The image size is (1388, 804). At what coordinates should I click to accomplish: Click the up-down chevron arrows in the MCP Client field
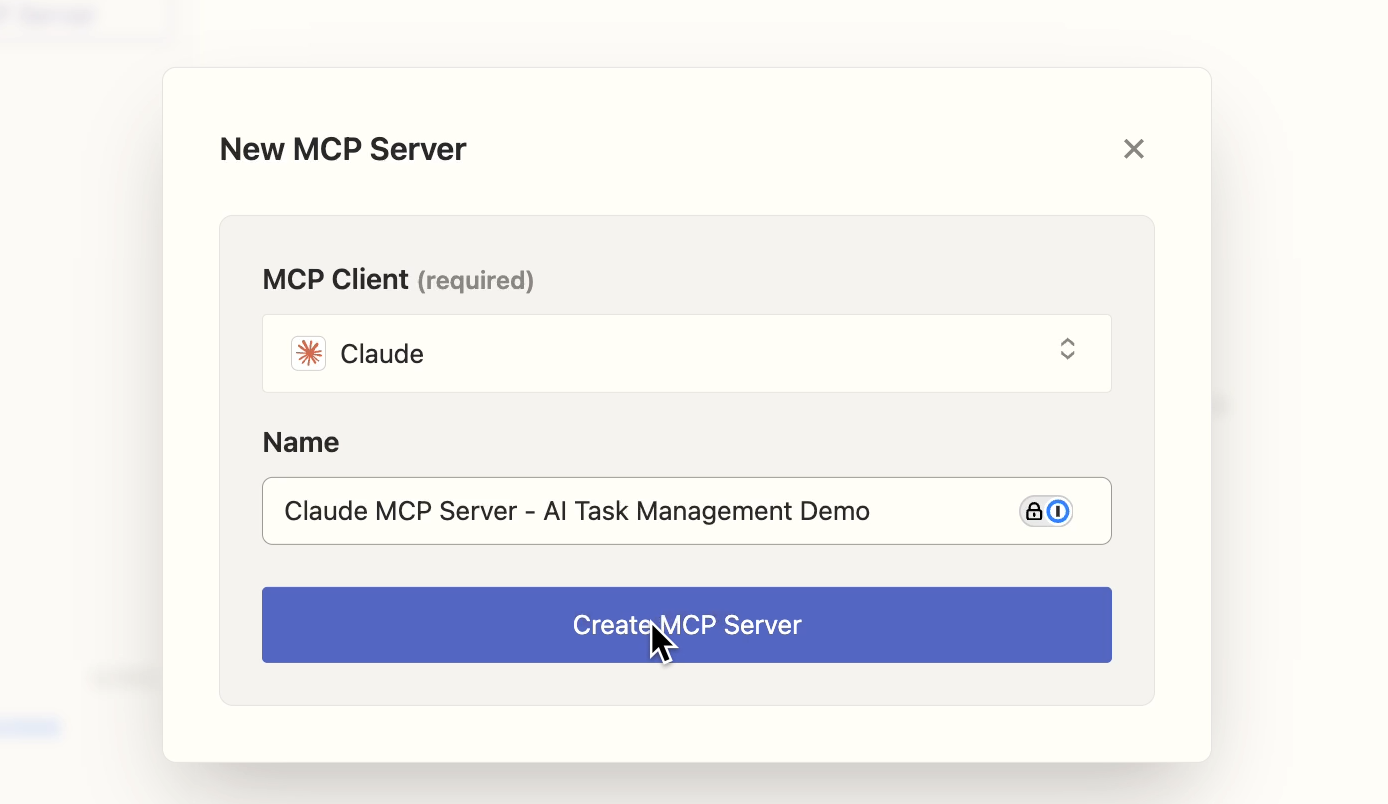click(1067, 349)
